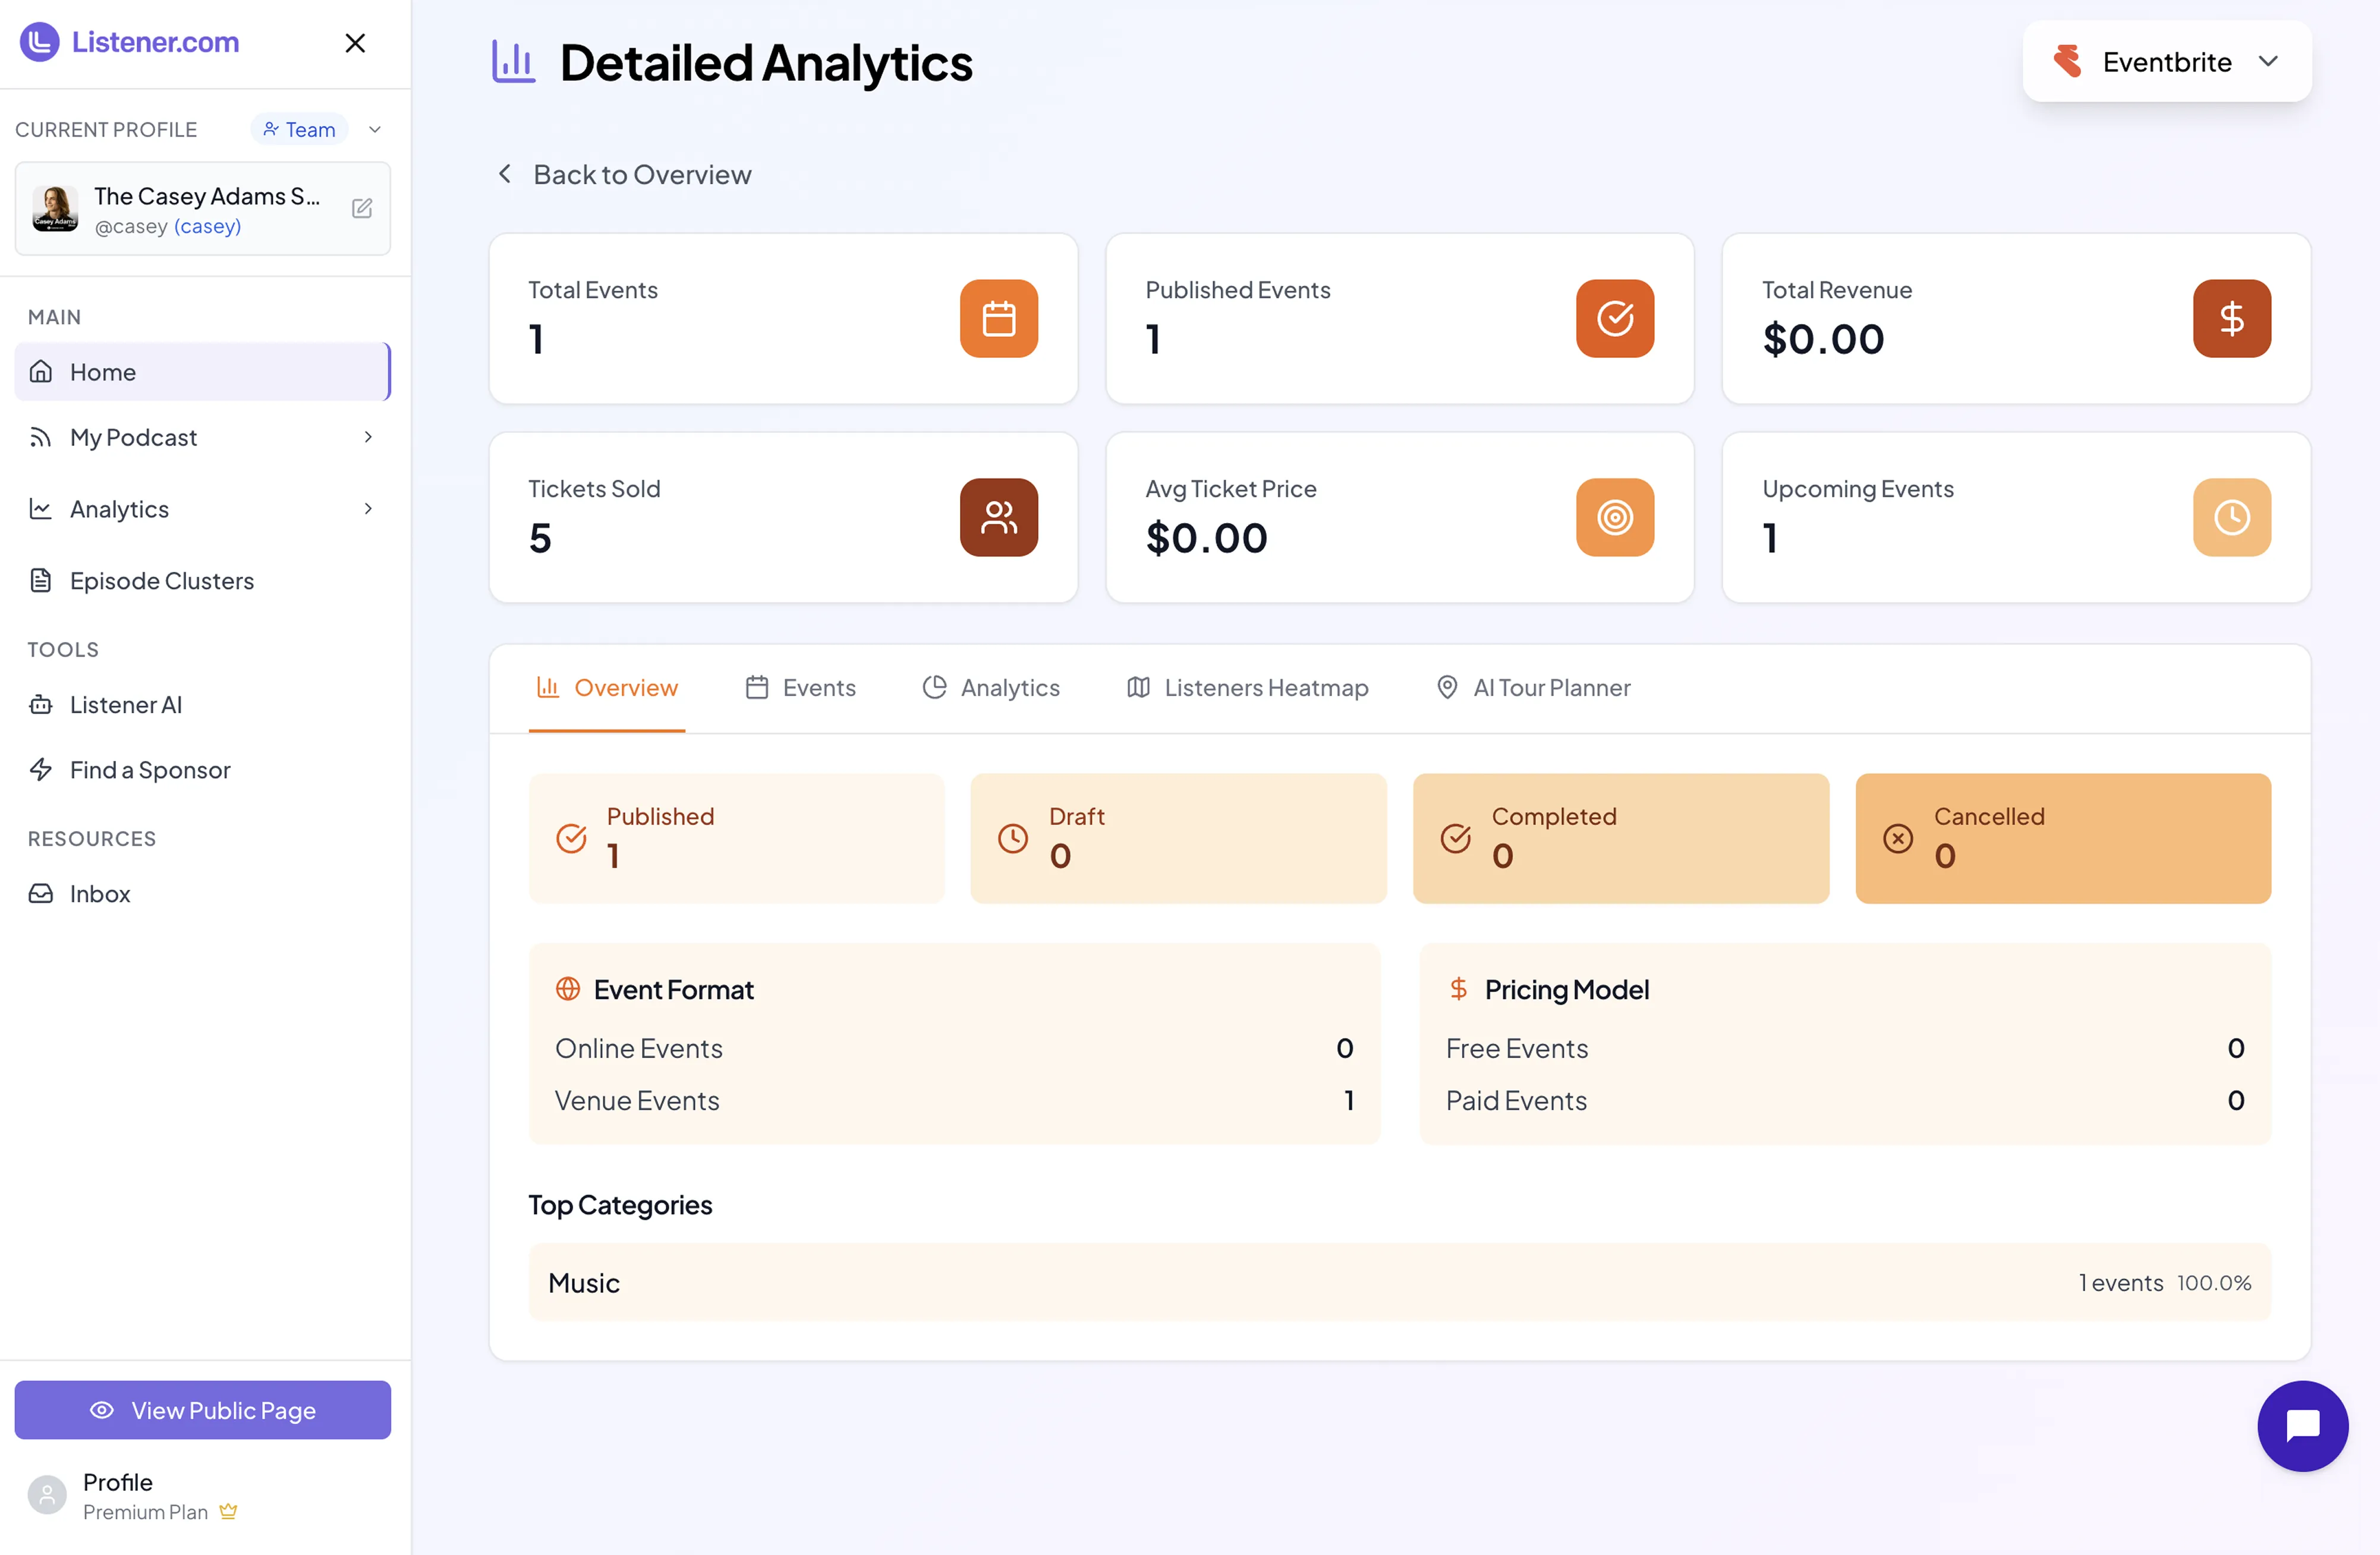Viewport: 2380px width, 1555px height.
Task: Click the Listener.com logo icon
Action: click(x=40, y=42)
